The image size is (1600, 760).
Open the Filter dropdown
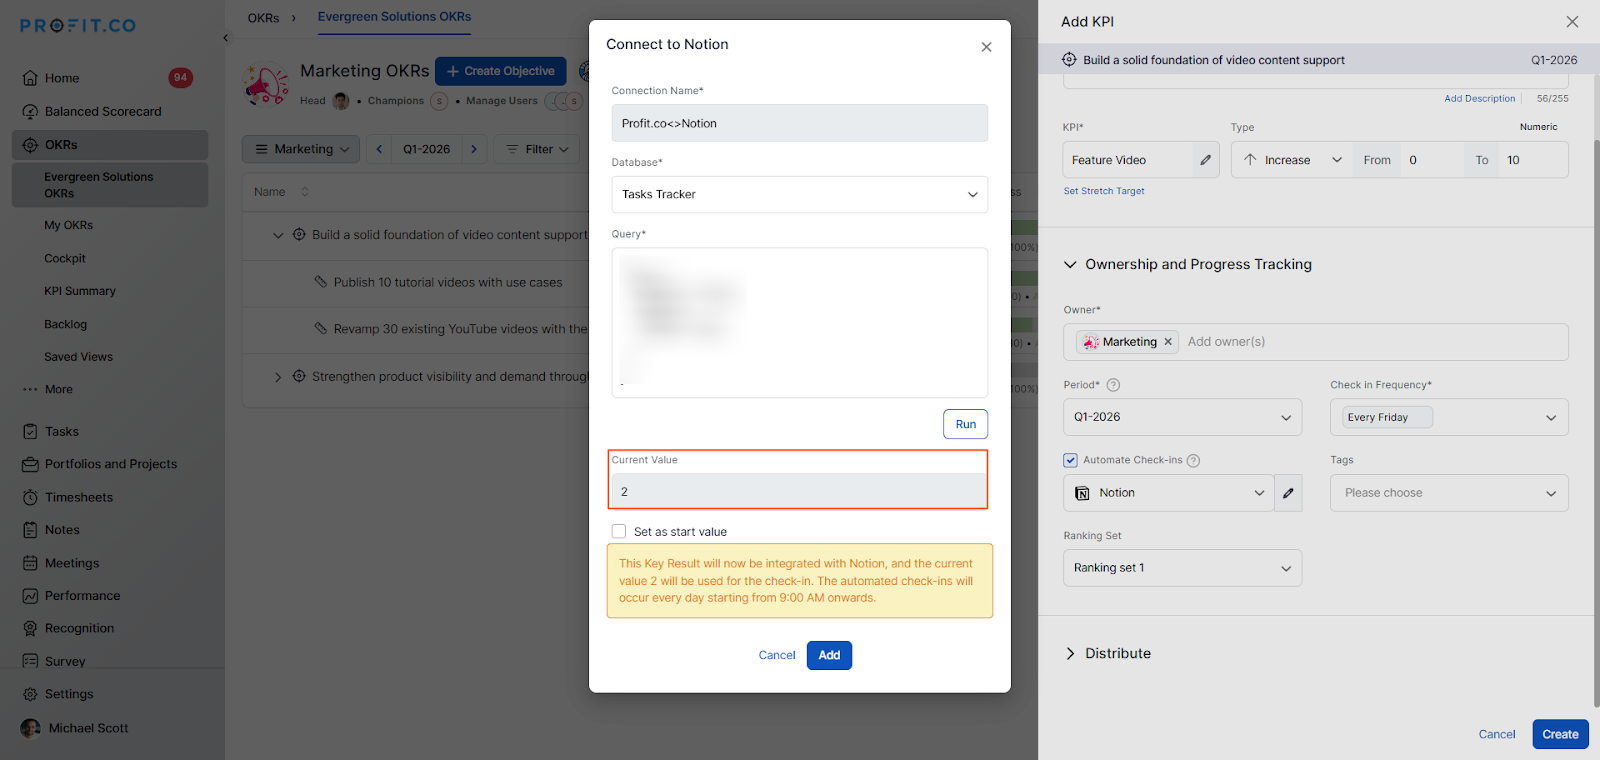coord(538,149)
